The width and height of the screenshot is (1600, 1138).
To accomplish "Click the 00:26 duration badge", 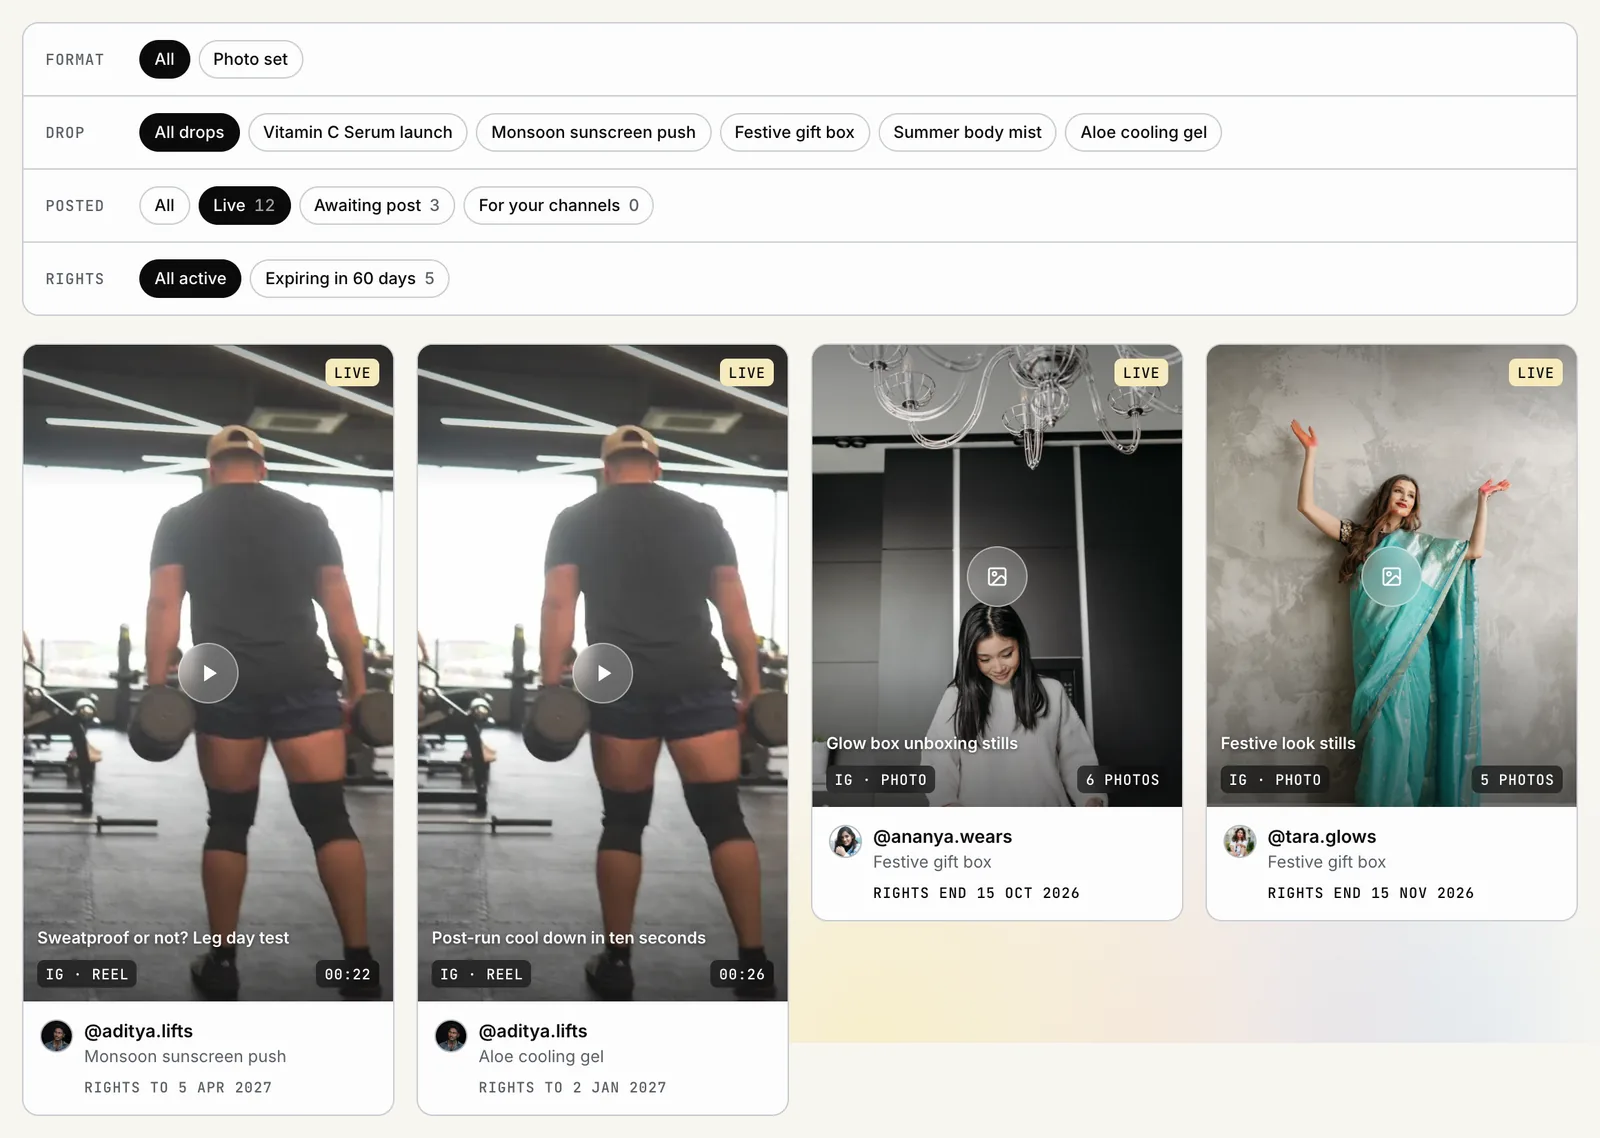I will point(742,974).
